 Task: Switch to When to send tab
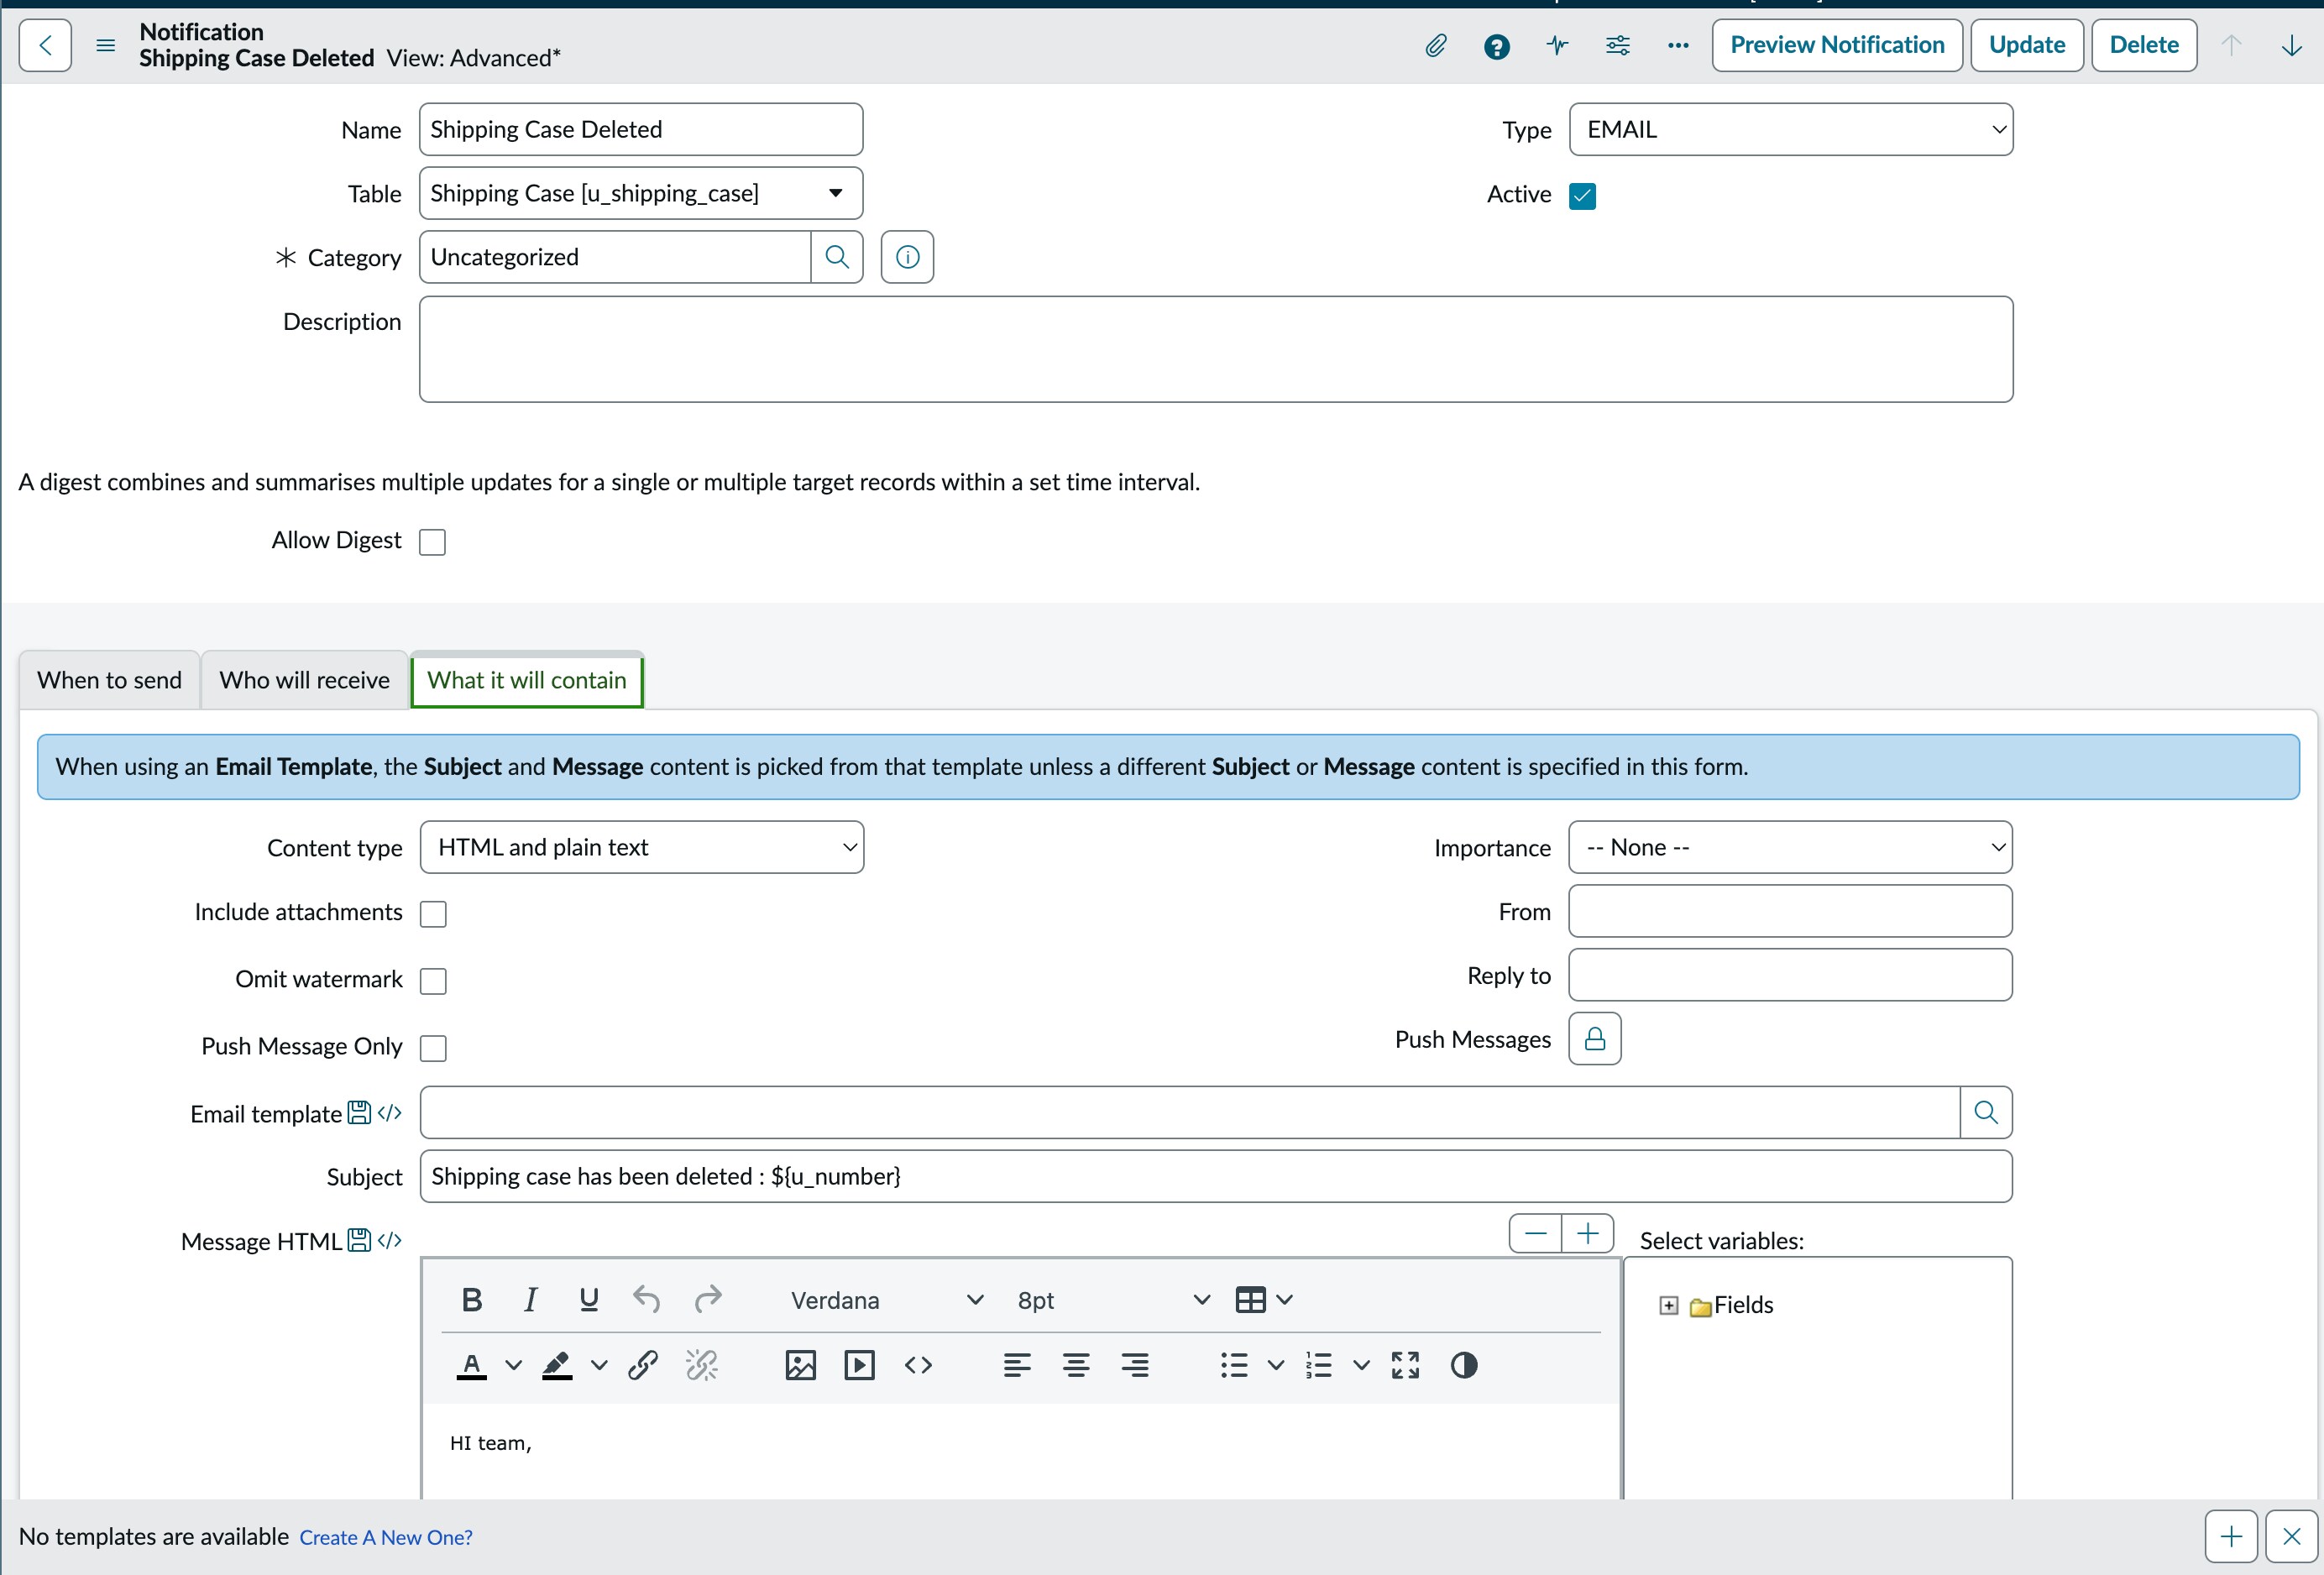tap(109, 681)
